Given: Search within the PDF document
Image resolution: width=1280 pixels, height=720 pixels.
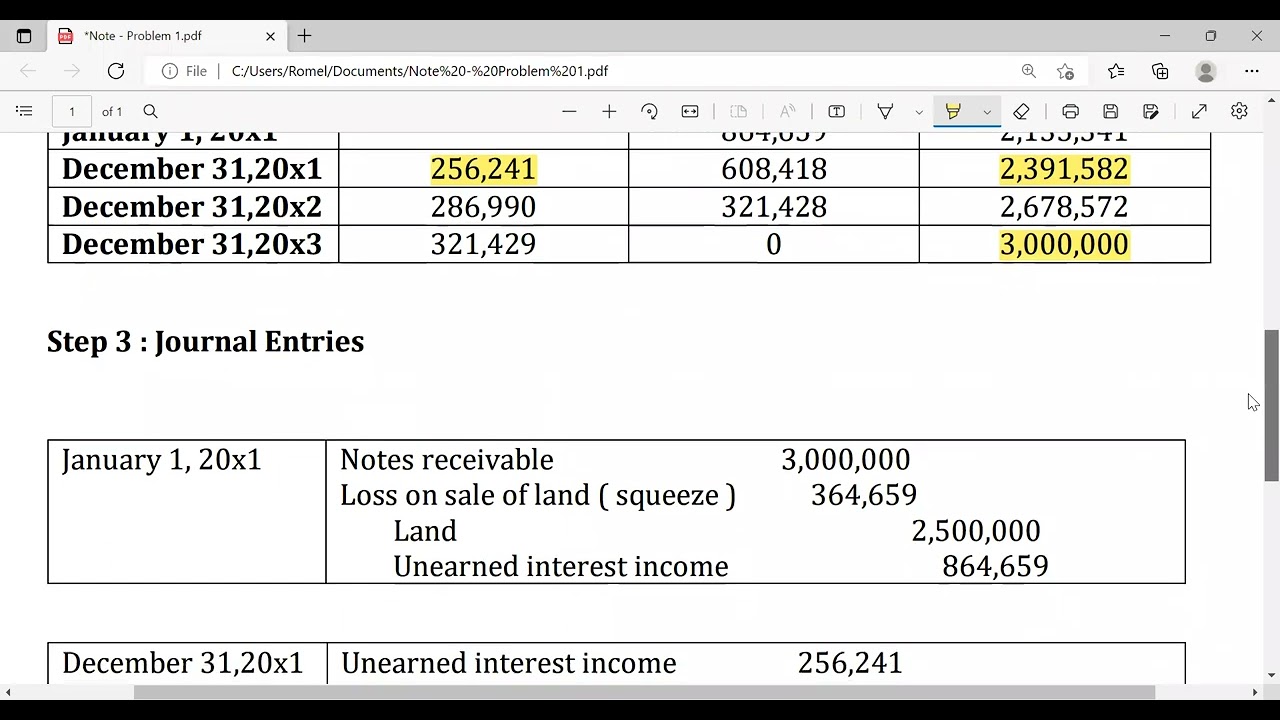Looking at the screenshot, I should pyautogui.click(x=150, y=111).
